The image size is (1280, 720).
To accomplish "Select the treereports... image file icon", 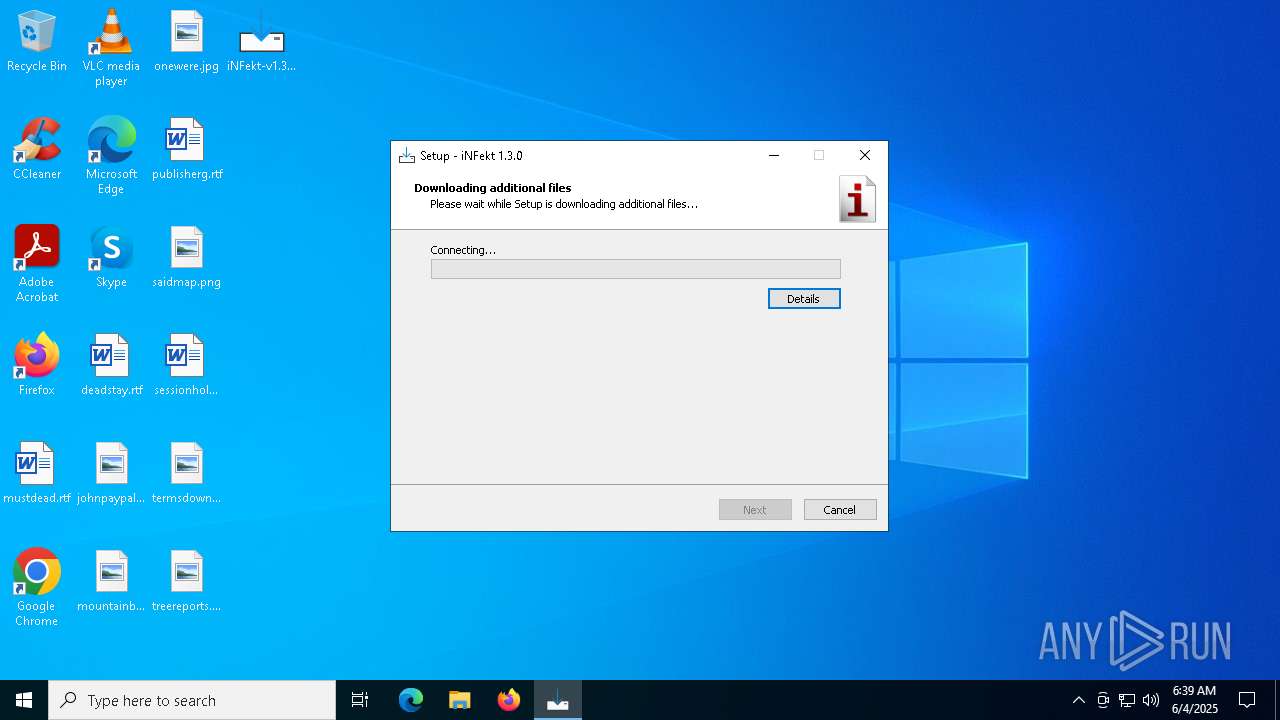I will pos(187,581).
